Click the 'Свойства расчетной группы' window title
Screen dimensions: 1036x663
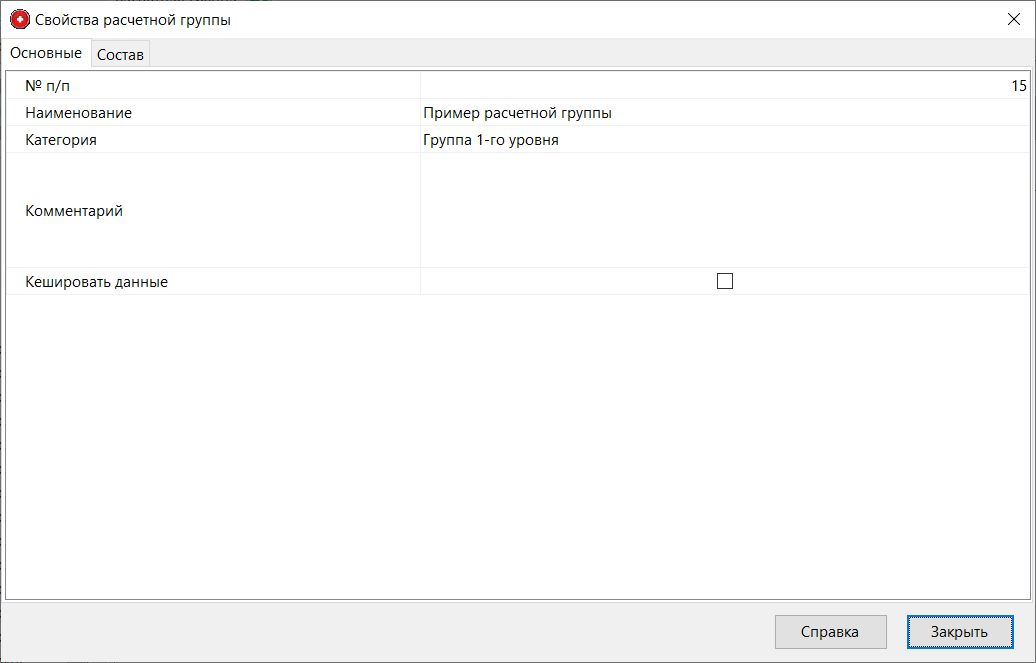(133, 20)
